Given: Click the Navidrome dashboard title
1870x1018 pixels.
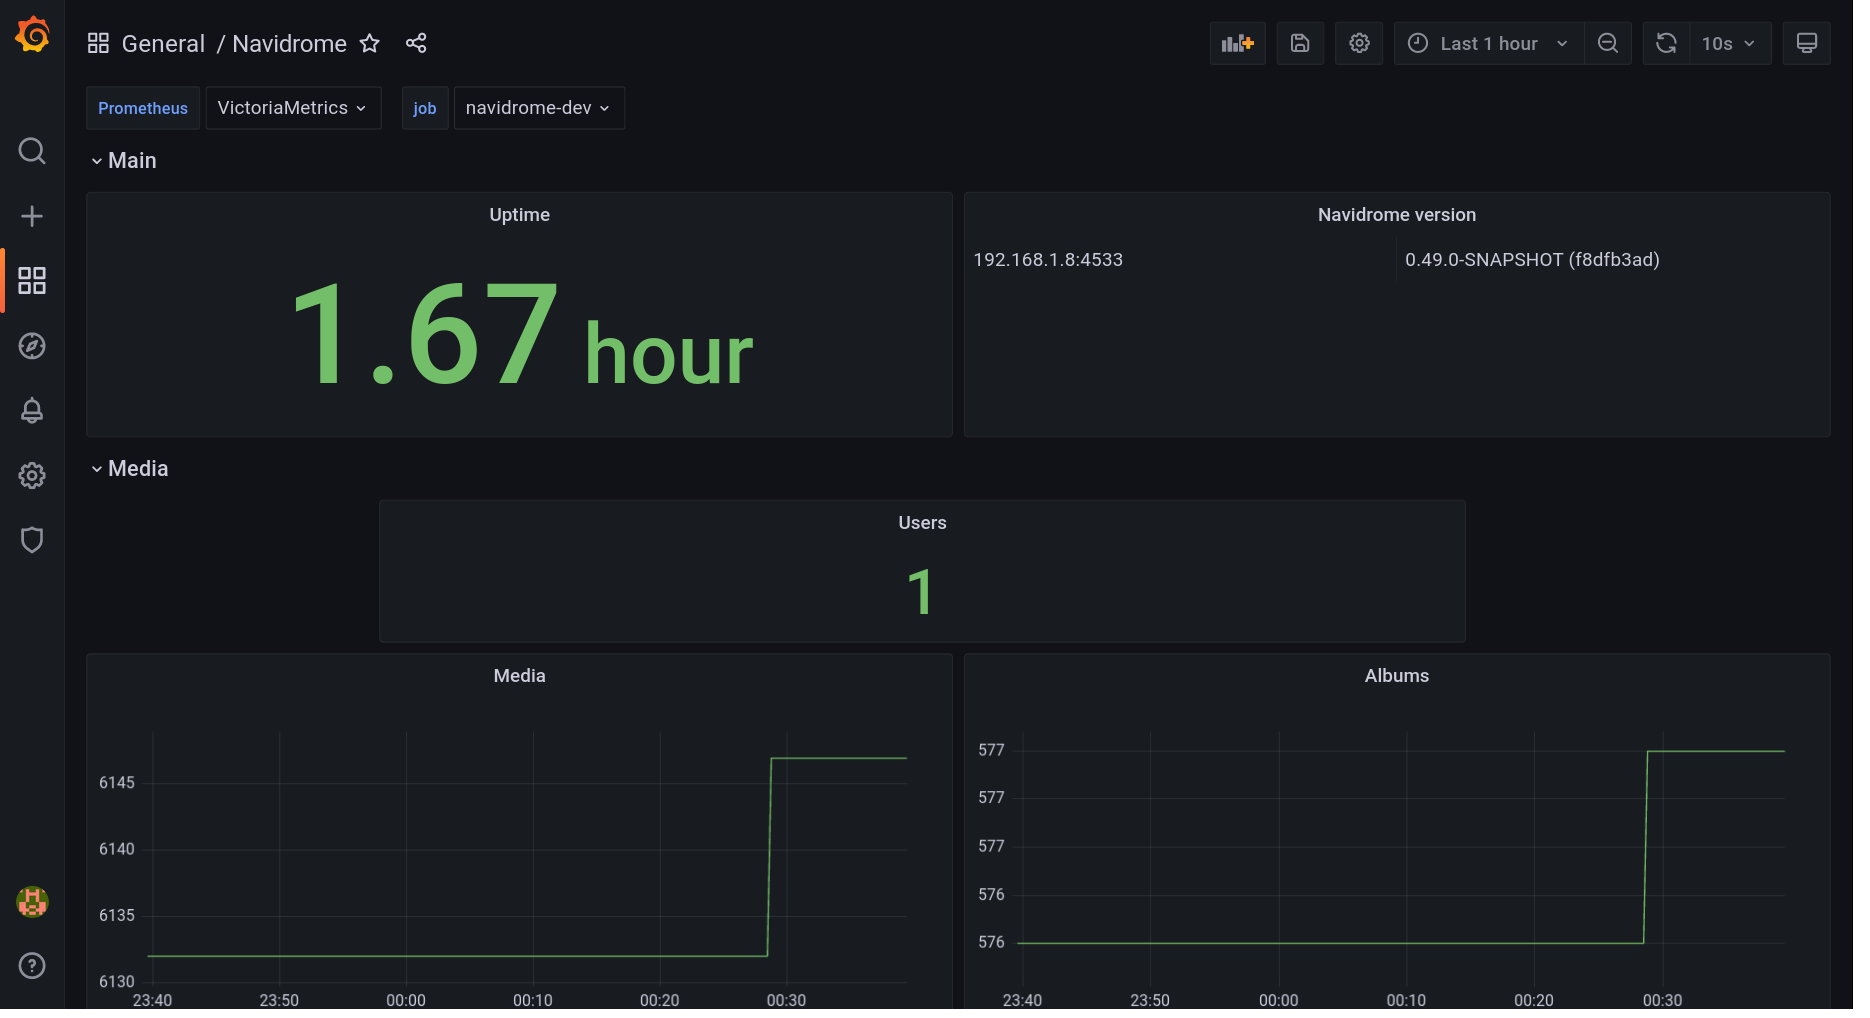Looking at the screenshot, I should pyautogui.click(x=290, y=44).
